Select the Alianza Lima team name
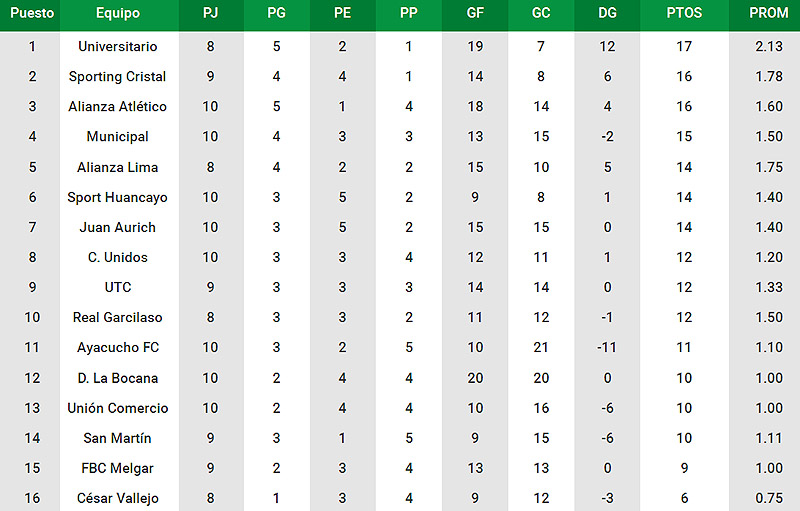The image size is (800, 511). point(117,167)
